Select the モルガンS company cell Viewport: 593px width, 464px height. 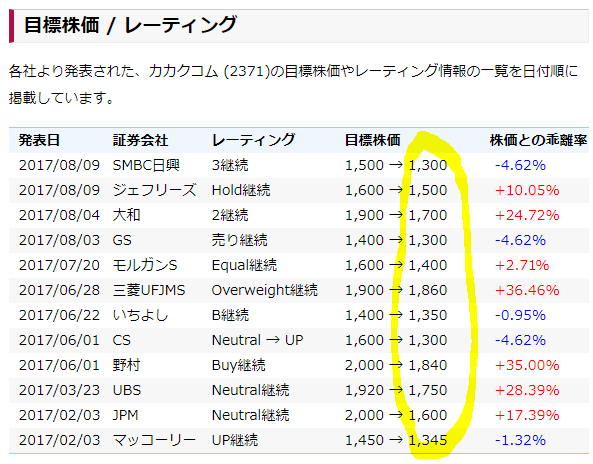145,265
